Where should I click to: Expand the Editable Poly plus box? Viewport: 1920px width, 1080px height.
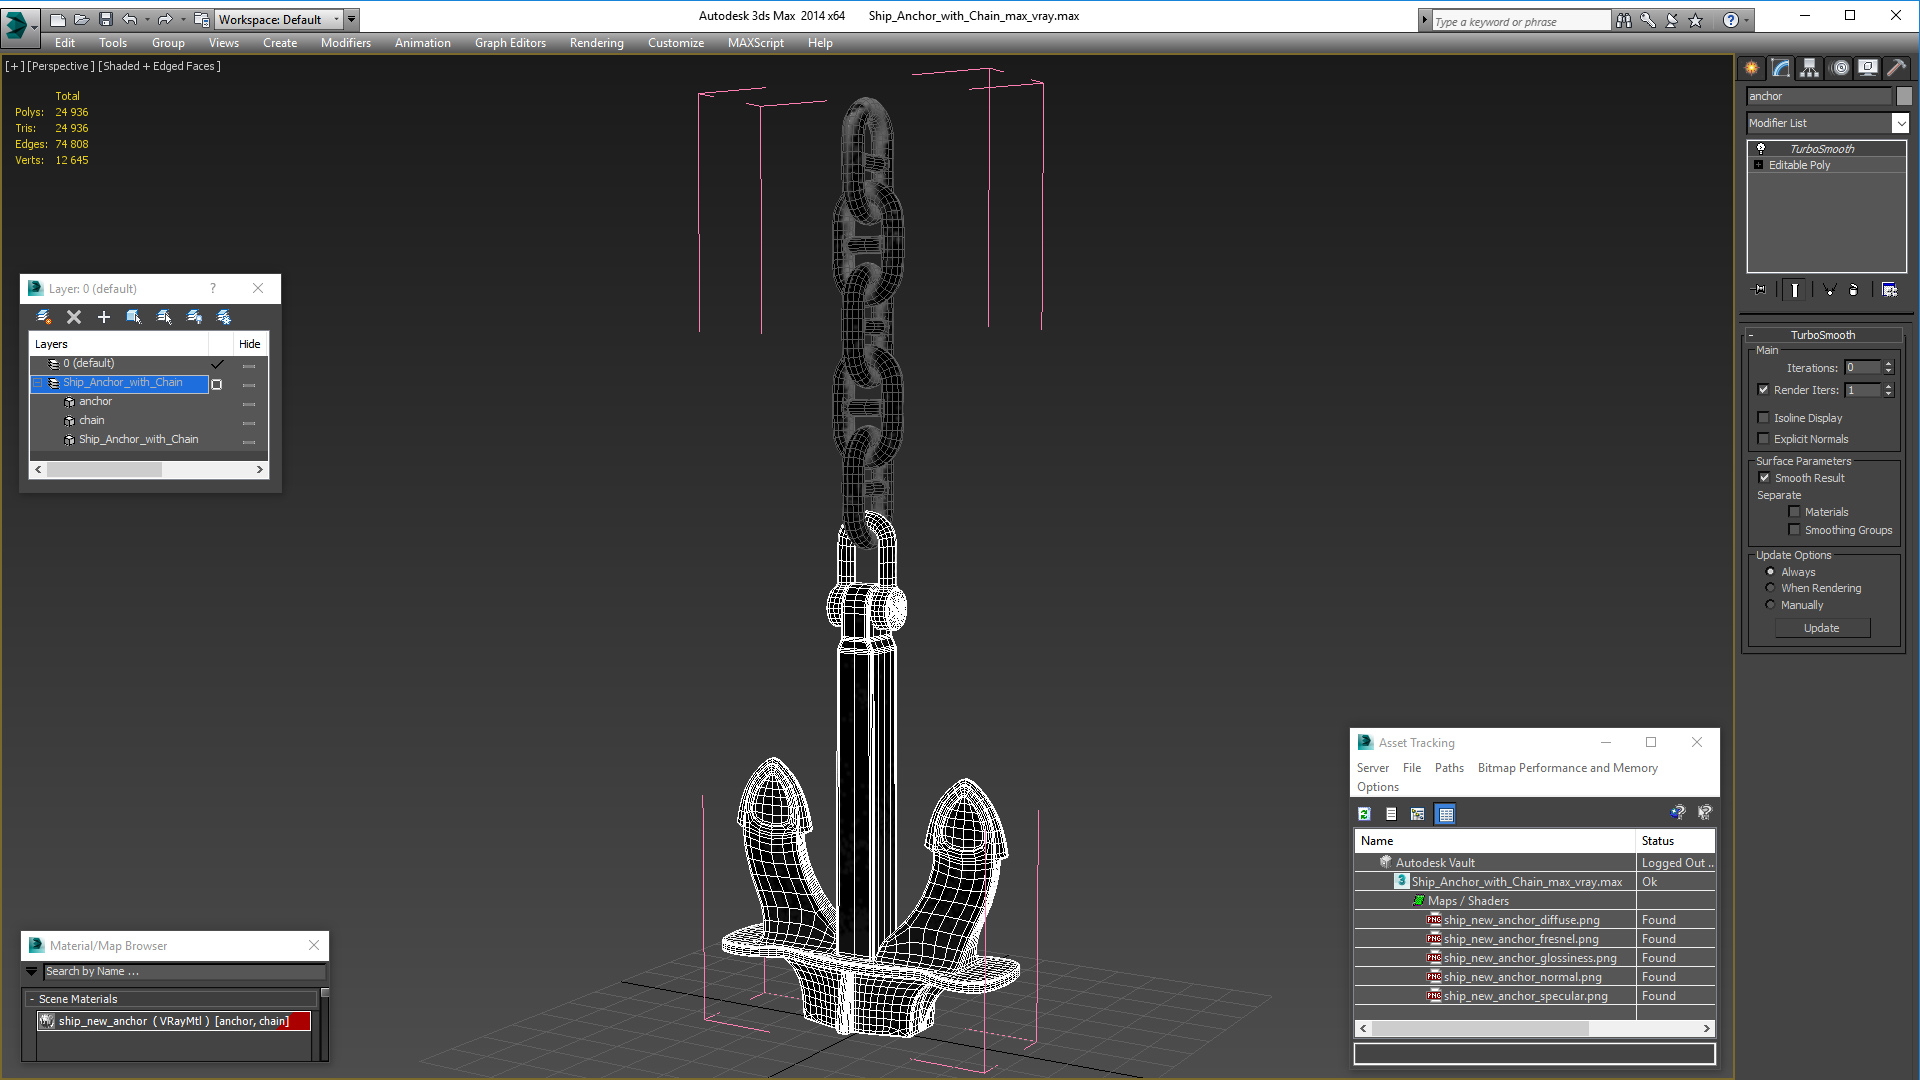pyautogui.click(x=1759, y=165)
